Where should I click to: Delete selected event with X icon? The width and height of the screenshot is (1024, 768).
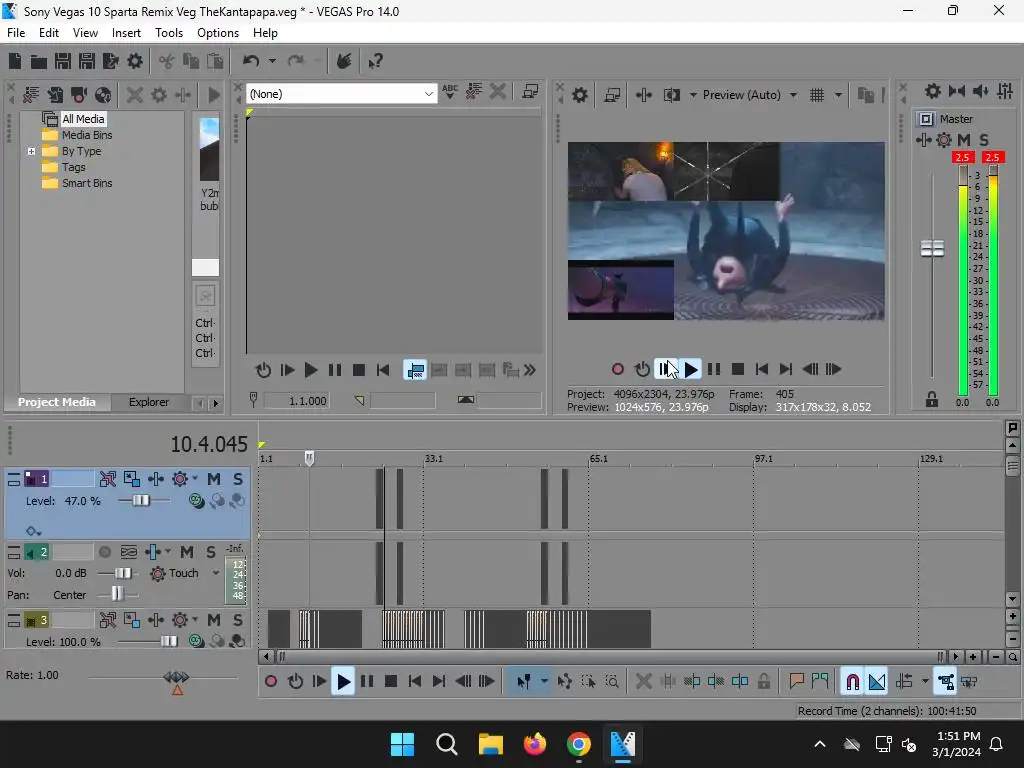pos(643,682)
